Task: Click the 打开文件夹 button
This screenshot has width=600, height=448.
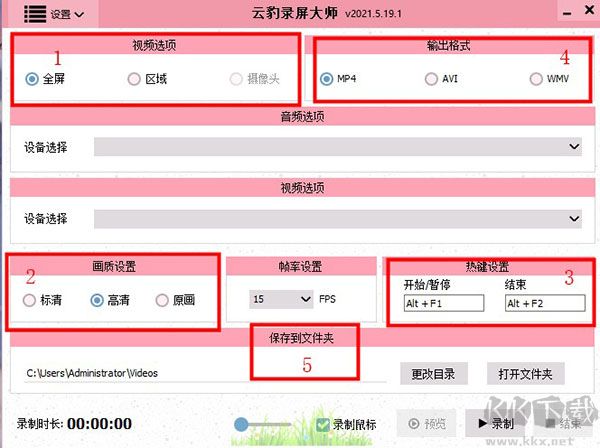Action: point(525,373)
